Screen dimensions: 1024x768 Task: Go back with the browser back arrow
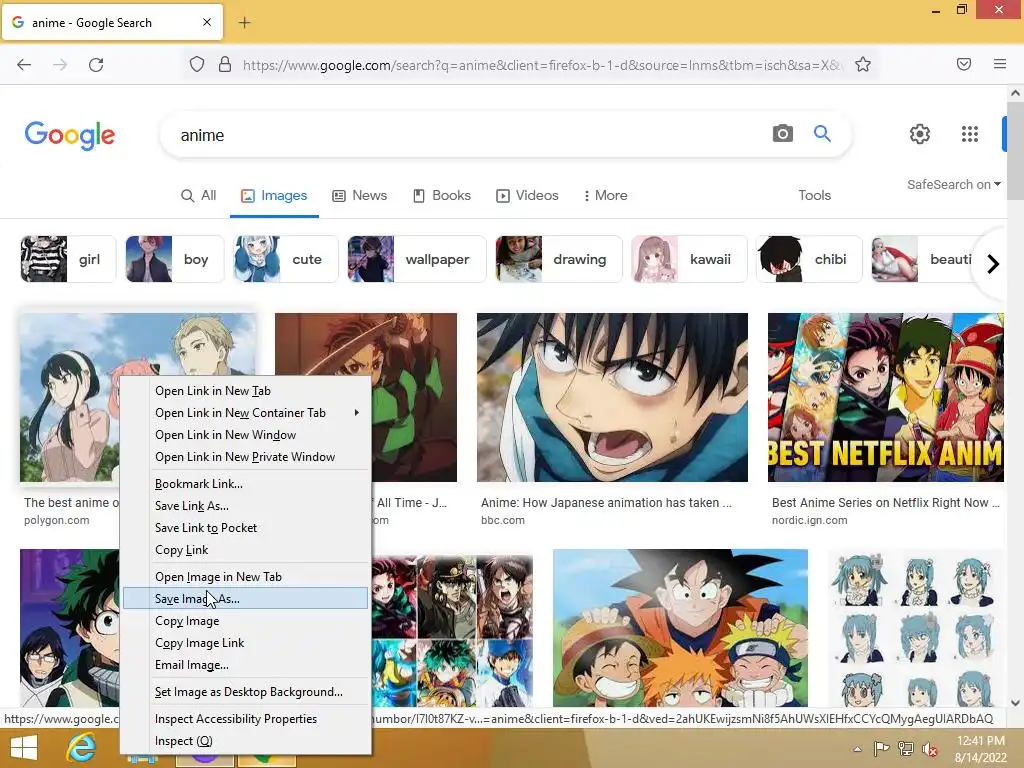pyautogui.click(x=24, y=65)
